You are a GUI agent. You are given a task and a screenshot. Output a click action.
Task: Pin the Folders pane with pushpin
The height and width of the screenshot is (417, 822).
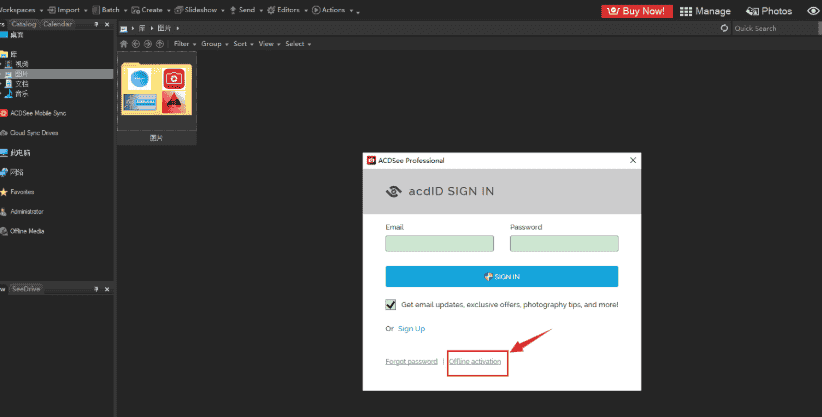[96, 23]
